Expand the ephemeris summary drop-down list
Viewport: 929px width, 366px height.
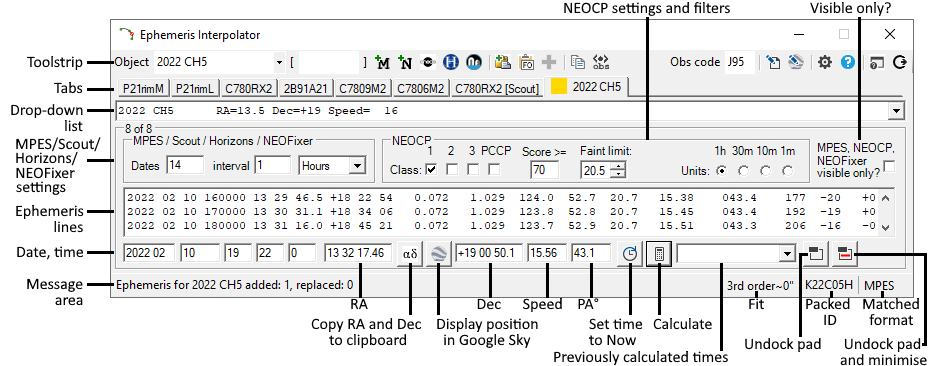pos(896,110)
